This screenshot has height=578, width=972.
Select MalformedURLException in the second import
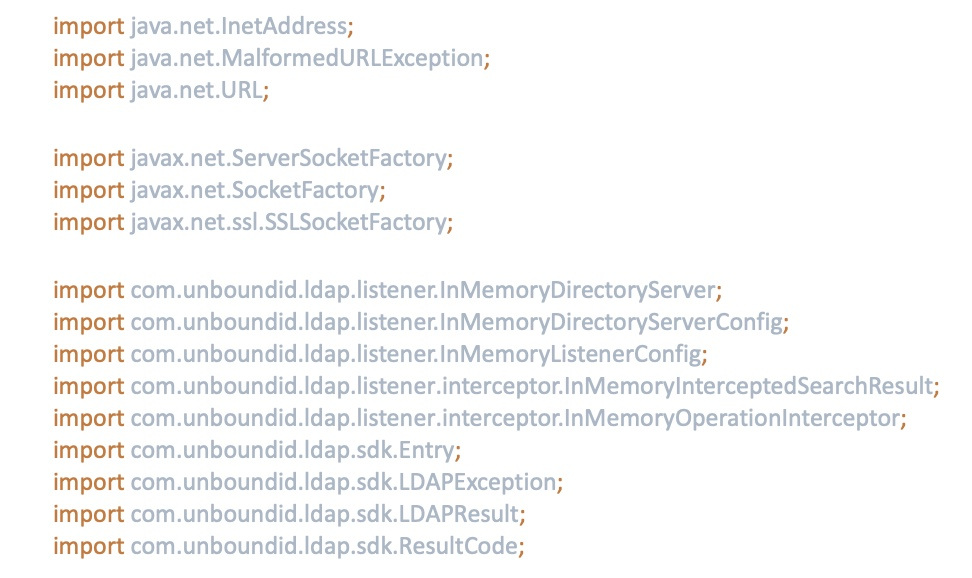[x=371, y=58]
